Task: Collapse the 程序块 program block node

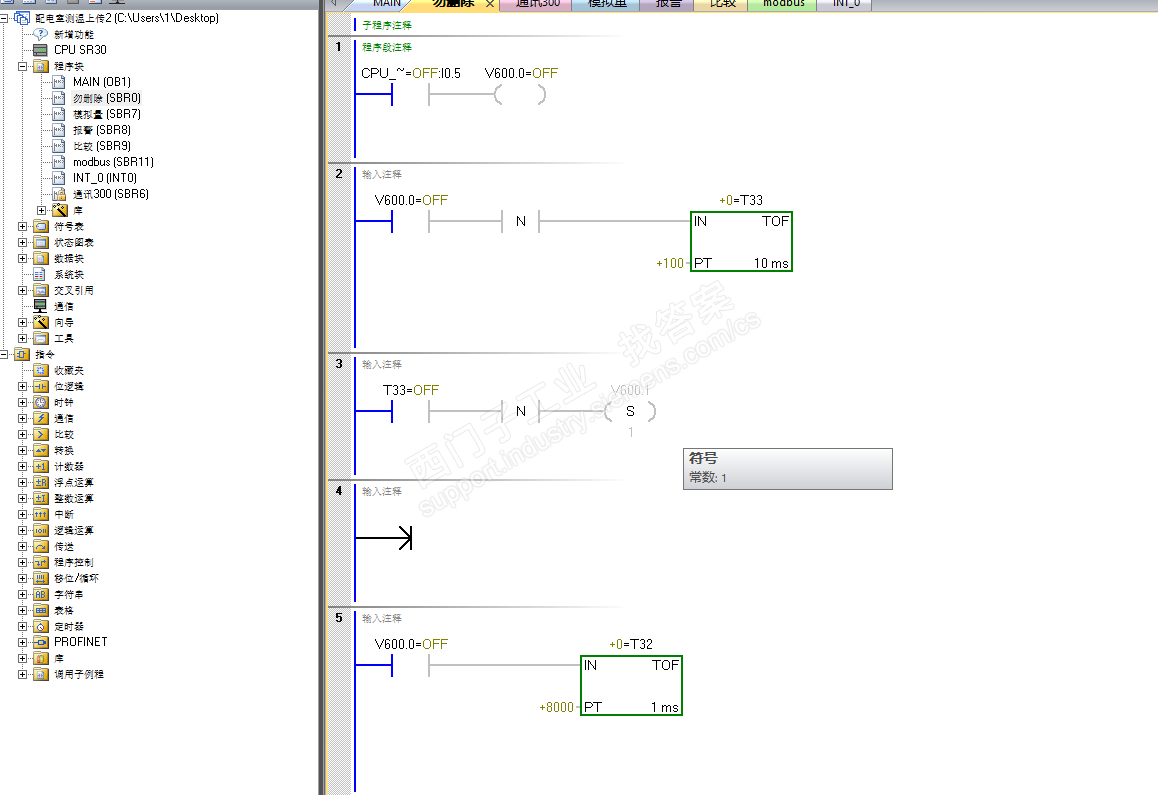Action: click(x=22, y=66)
